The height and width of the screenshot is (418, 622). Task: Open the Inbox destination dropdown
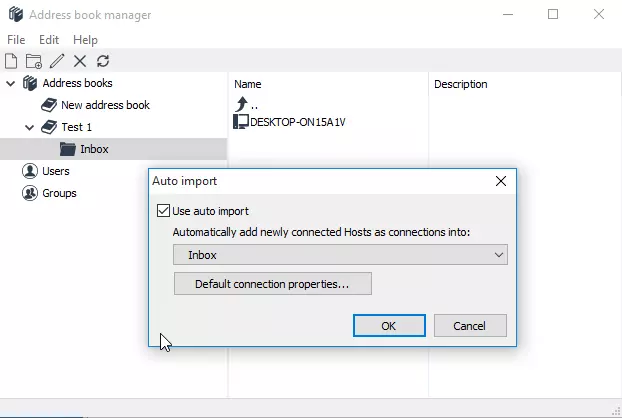[x=340, y=255]
